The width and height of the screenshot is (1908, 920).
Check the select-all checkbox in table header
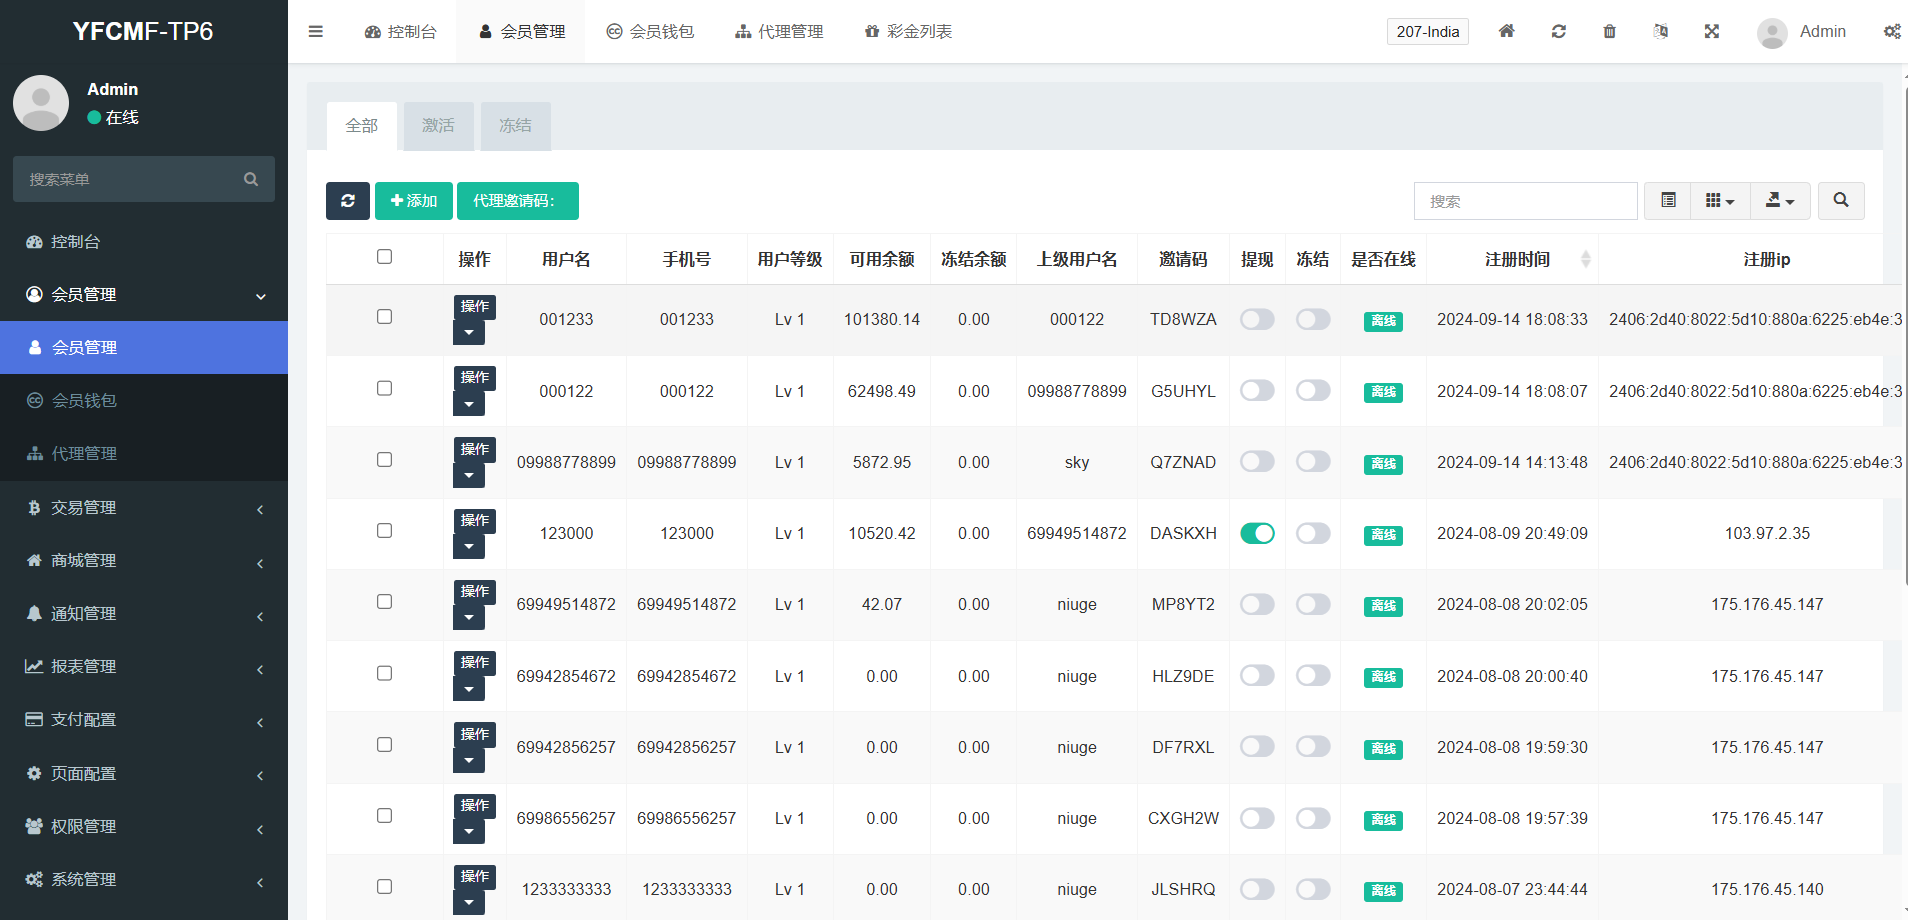(384, 257)
